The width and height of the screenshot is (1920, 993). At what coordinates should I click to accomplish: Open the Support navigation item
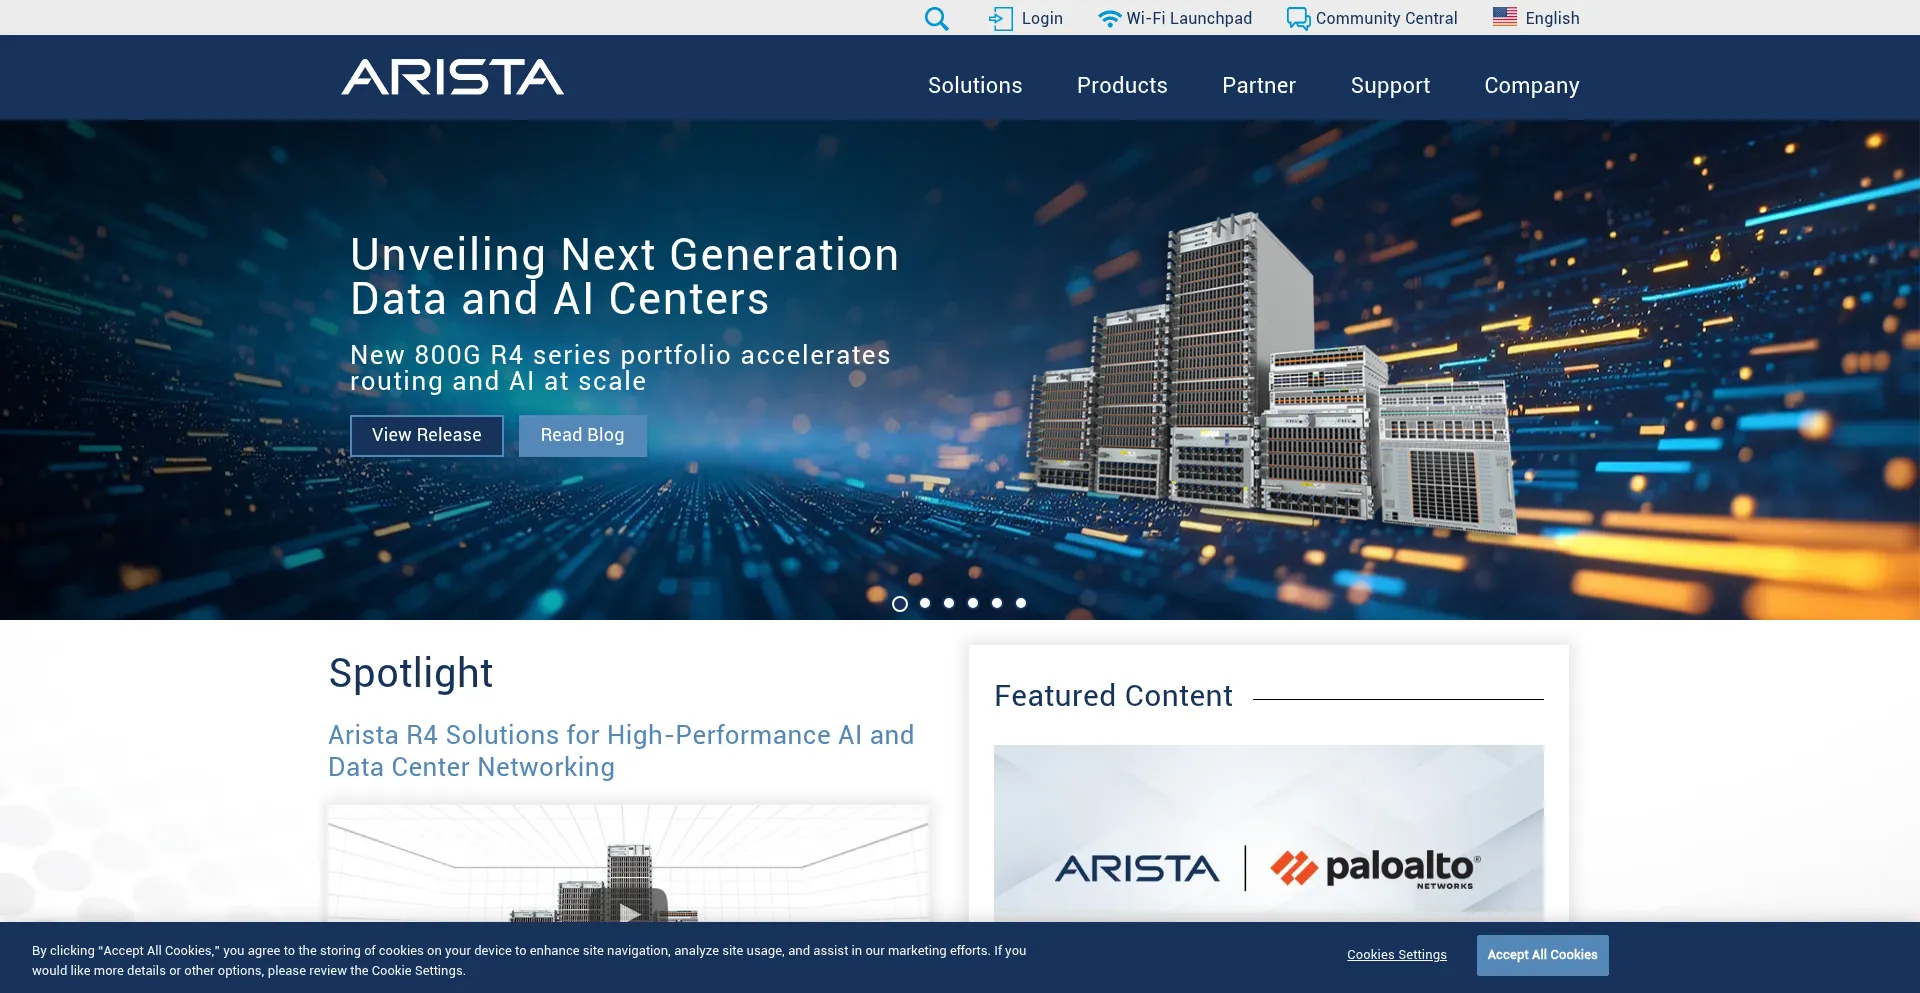coord(1389,86)
